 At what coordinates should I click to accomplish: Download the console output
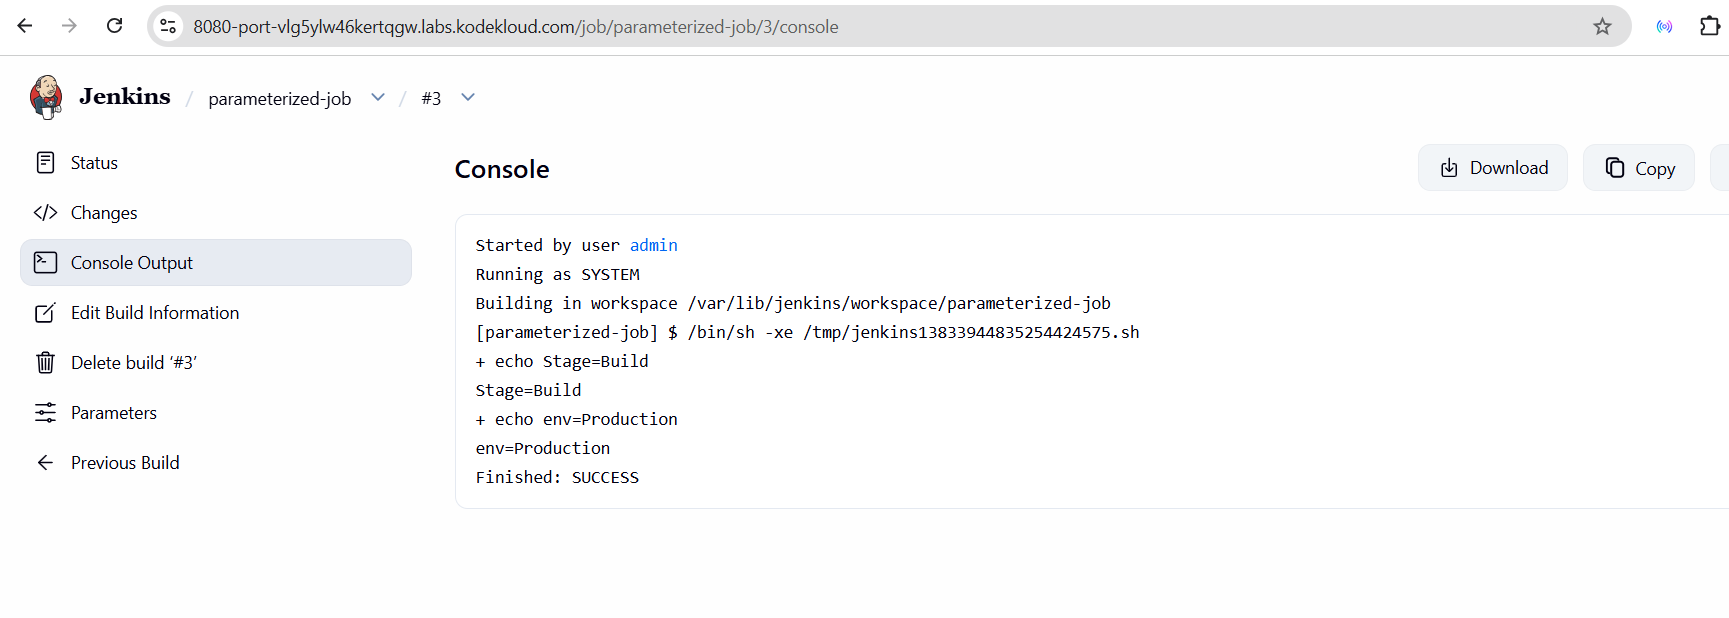pyautogui.click(x=1492, y=168)
